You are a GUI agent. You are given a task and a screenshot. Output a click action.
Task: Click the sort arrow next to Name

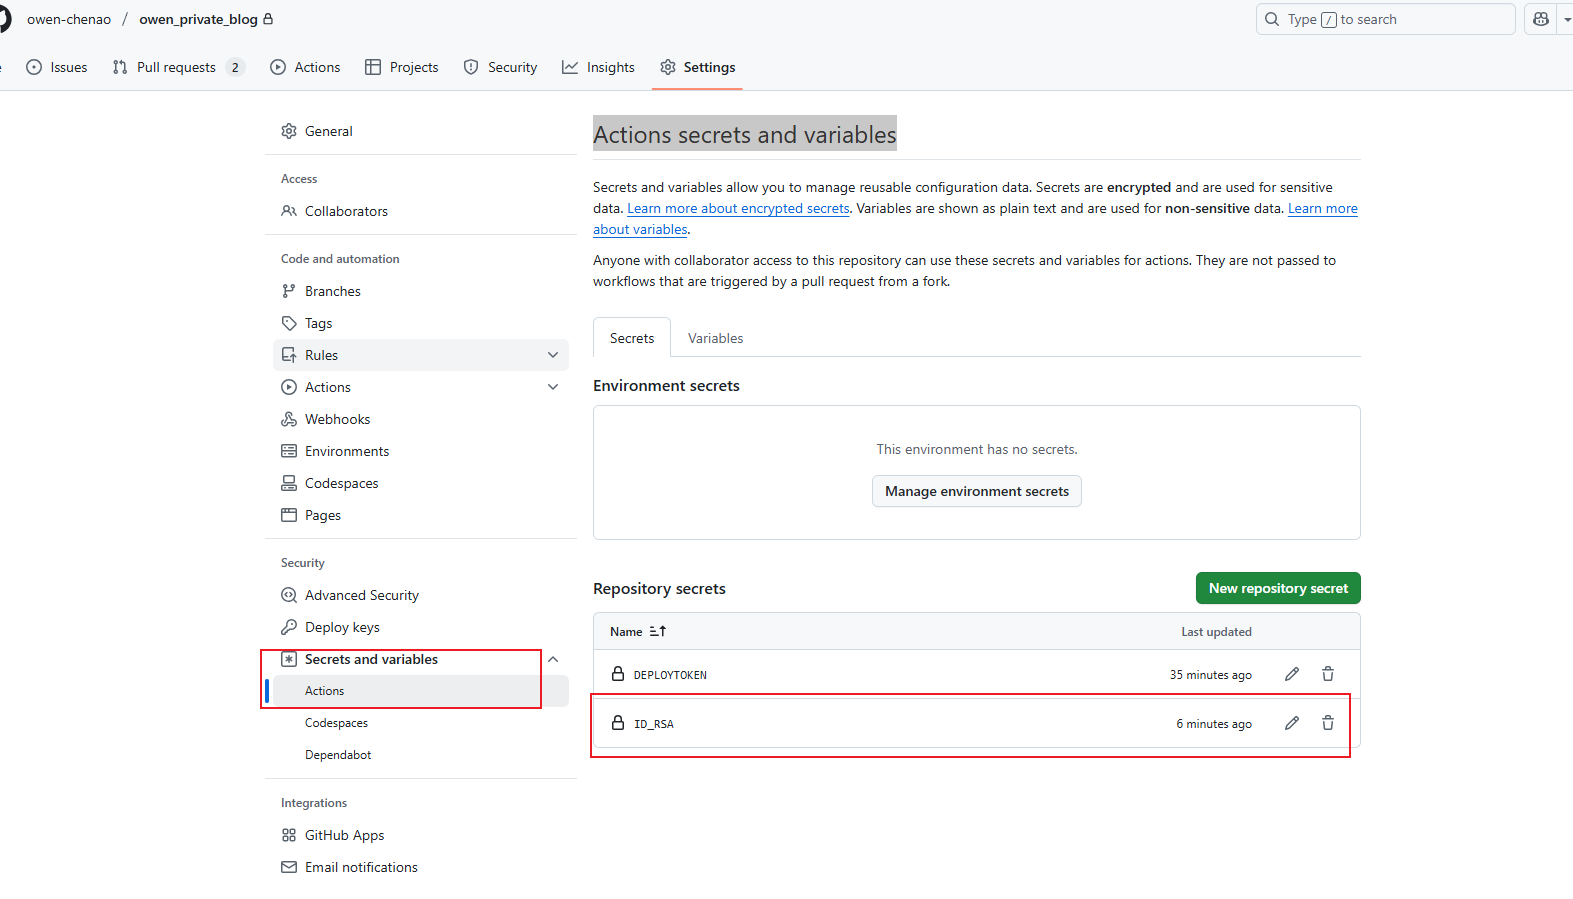(657, 631)
